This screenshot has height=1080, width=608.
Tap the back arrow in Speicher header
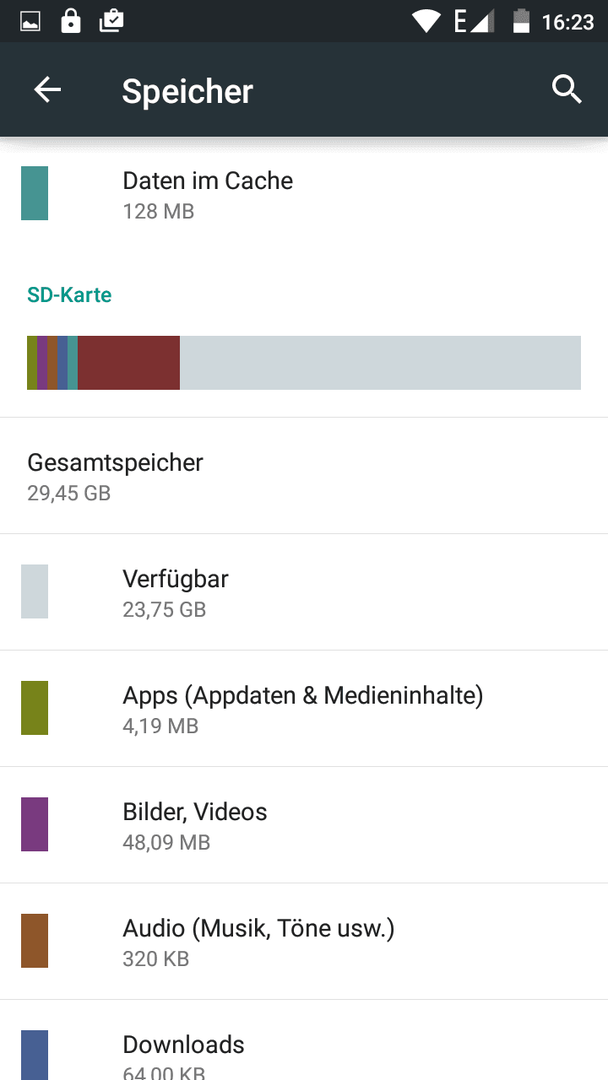click(x=48, y=90)
